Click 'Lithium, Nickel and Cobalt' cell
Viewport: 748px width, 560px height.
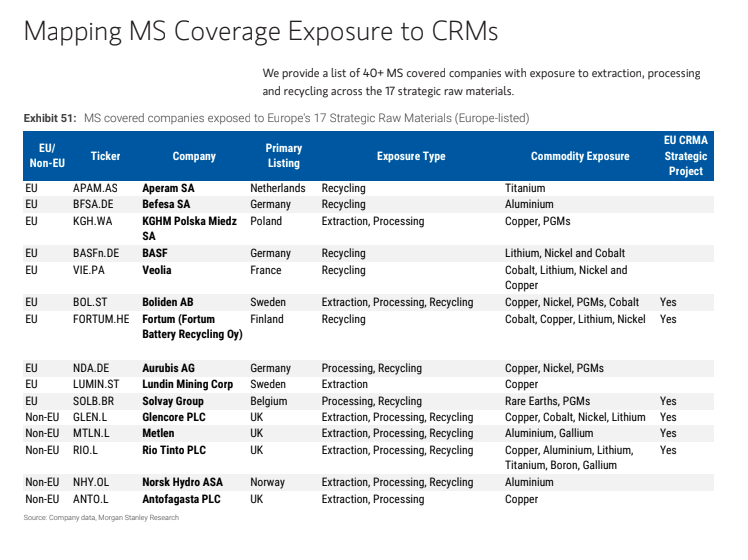565,253
